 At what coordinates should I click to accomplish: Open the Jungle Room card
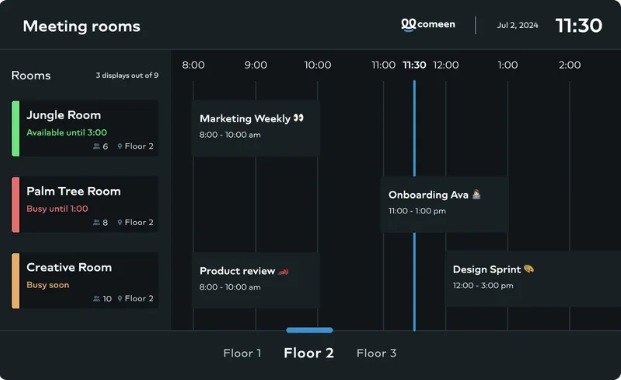[85, 128]
